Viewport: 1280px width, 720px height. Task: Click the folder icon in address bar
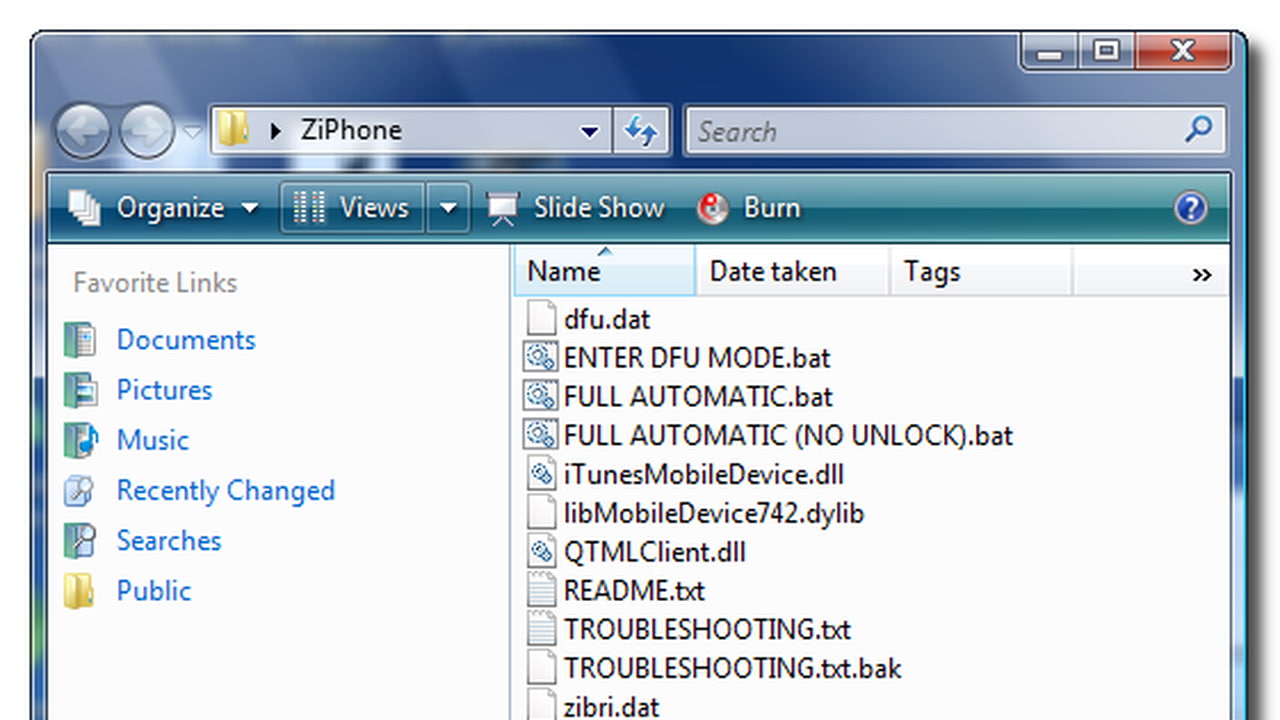pos(233,130)
